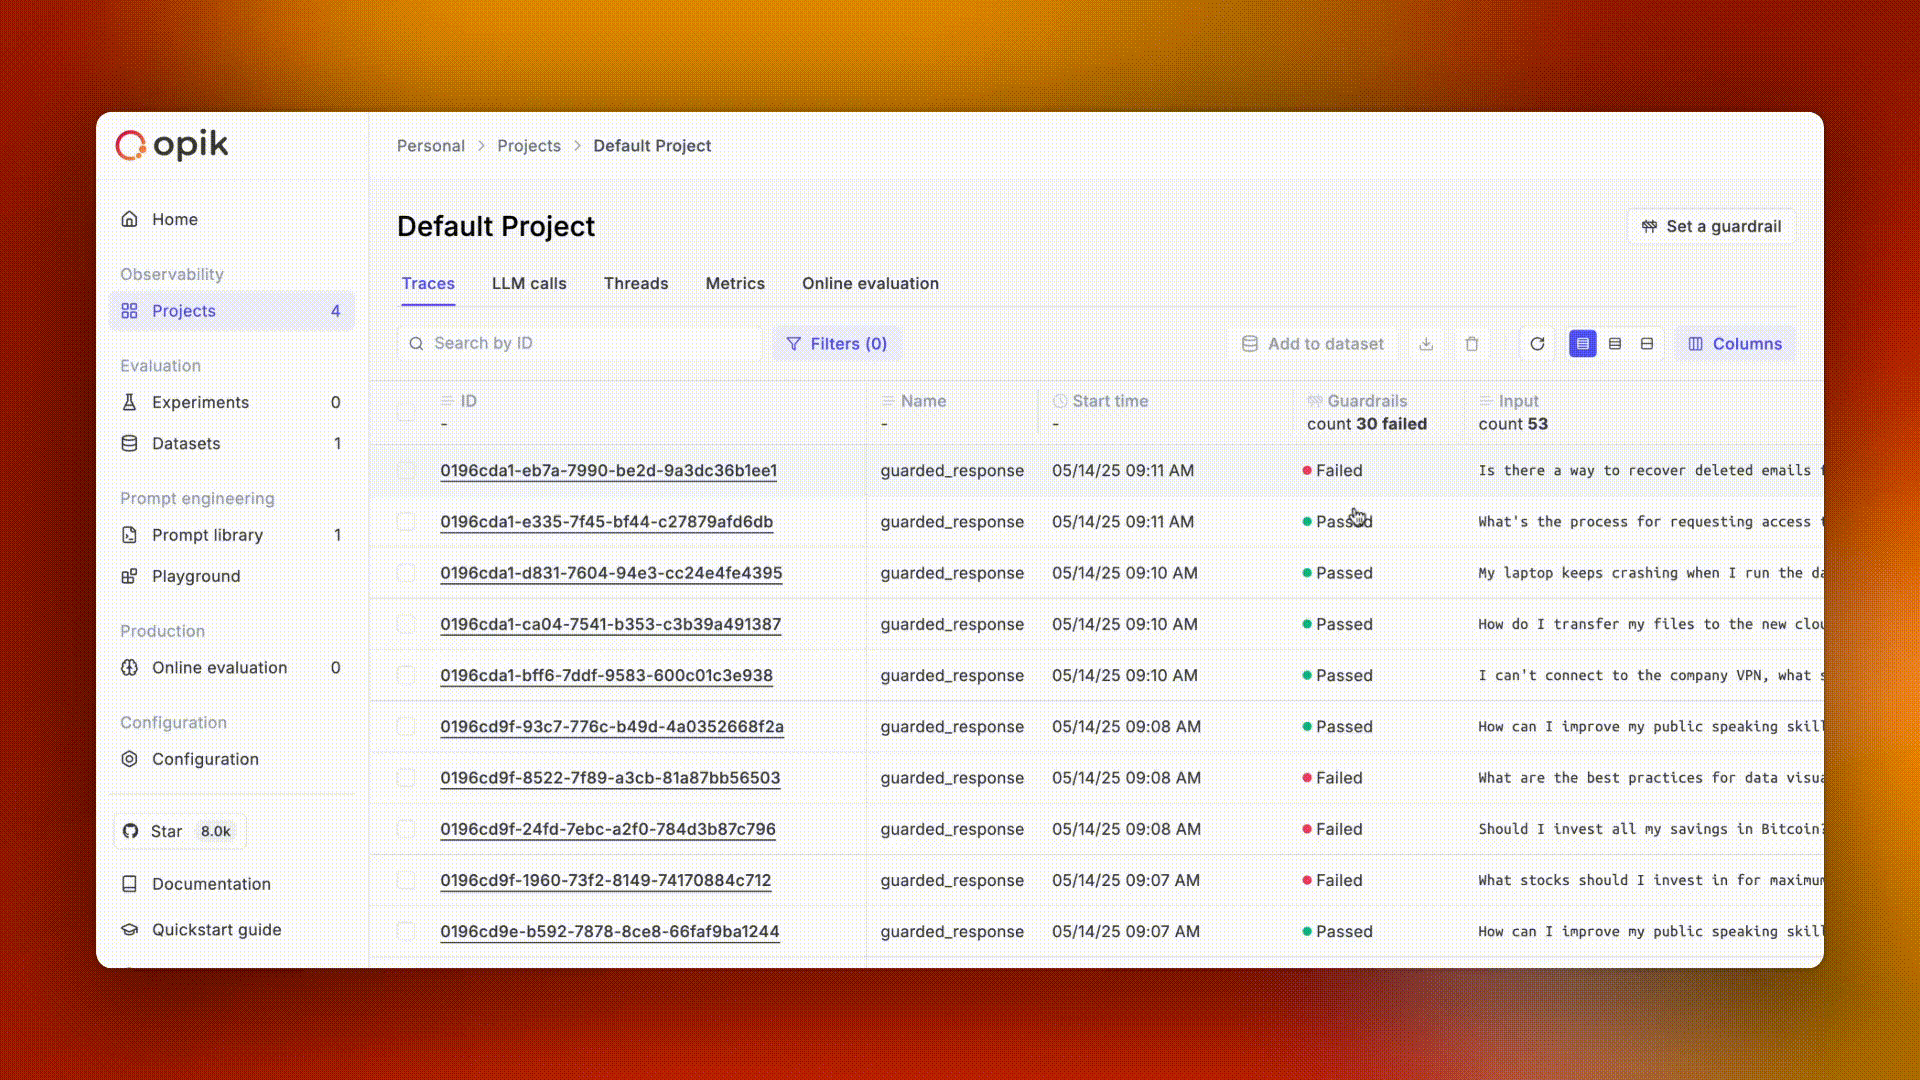
Task: Select the large row height icon
Action: point(1647,344)
